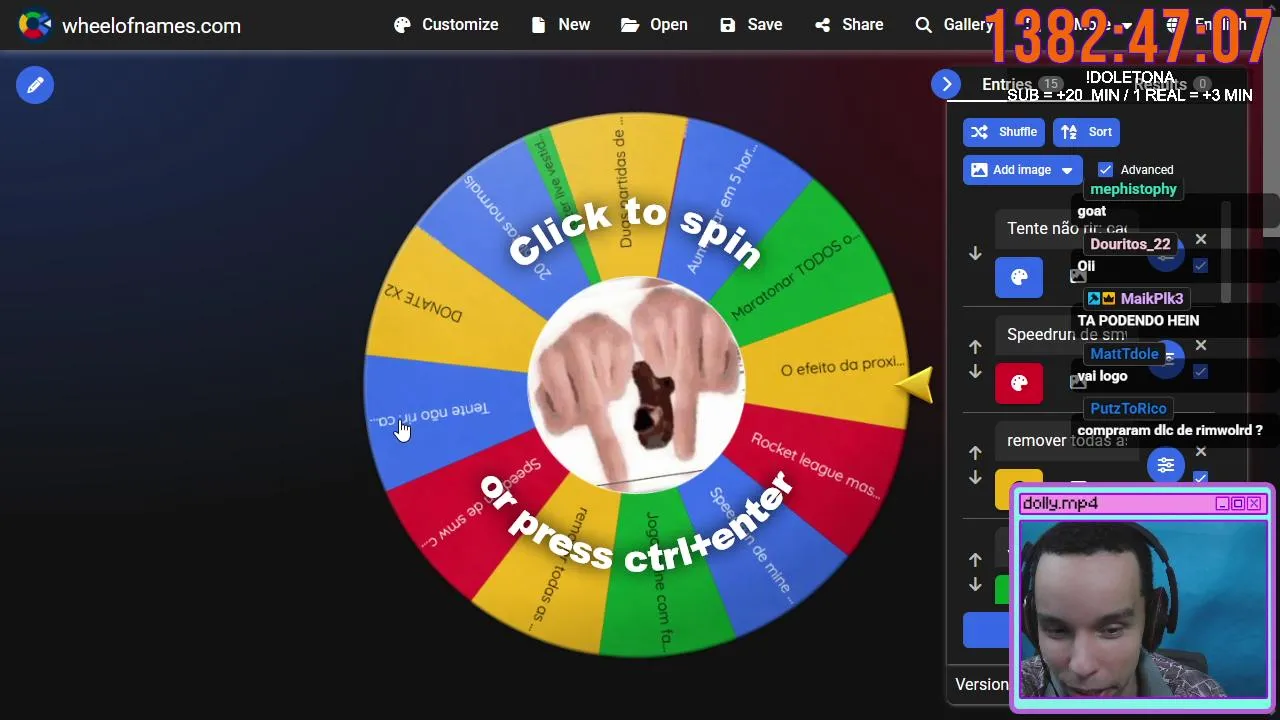Click Open in the top bar
This screenshot has width=1280, height=720.
coord(654,25)
